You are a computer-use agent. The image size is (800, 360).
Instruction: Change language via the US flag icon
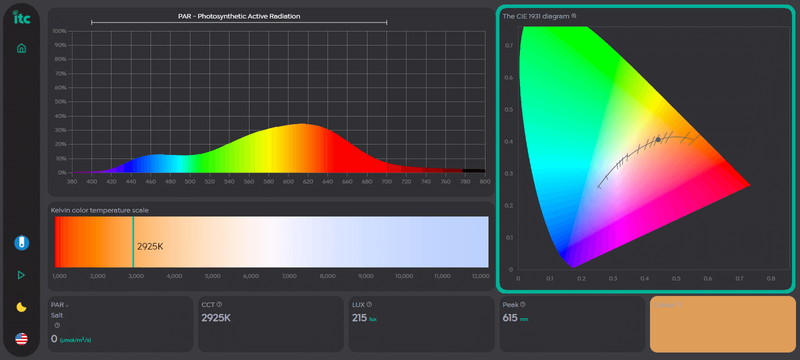coord(21,339)
